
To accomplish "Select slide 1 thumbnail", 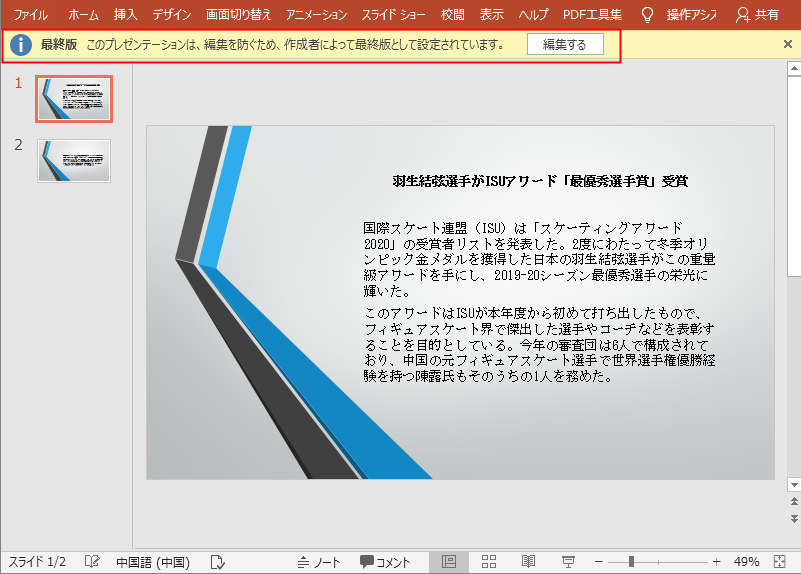I will point(74,99).
